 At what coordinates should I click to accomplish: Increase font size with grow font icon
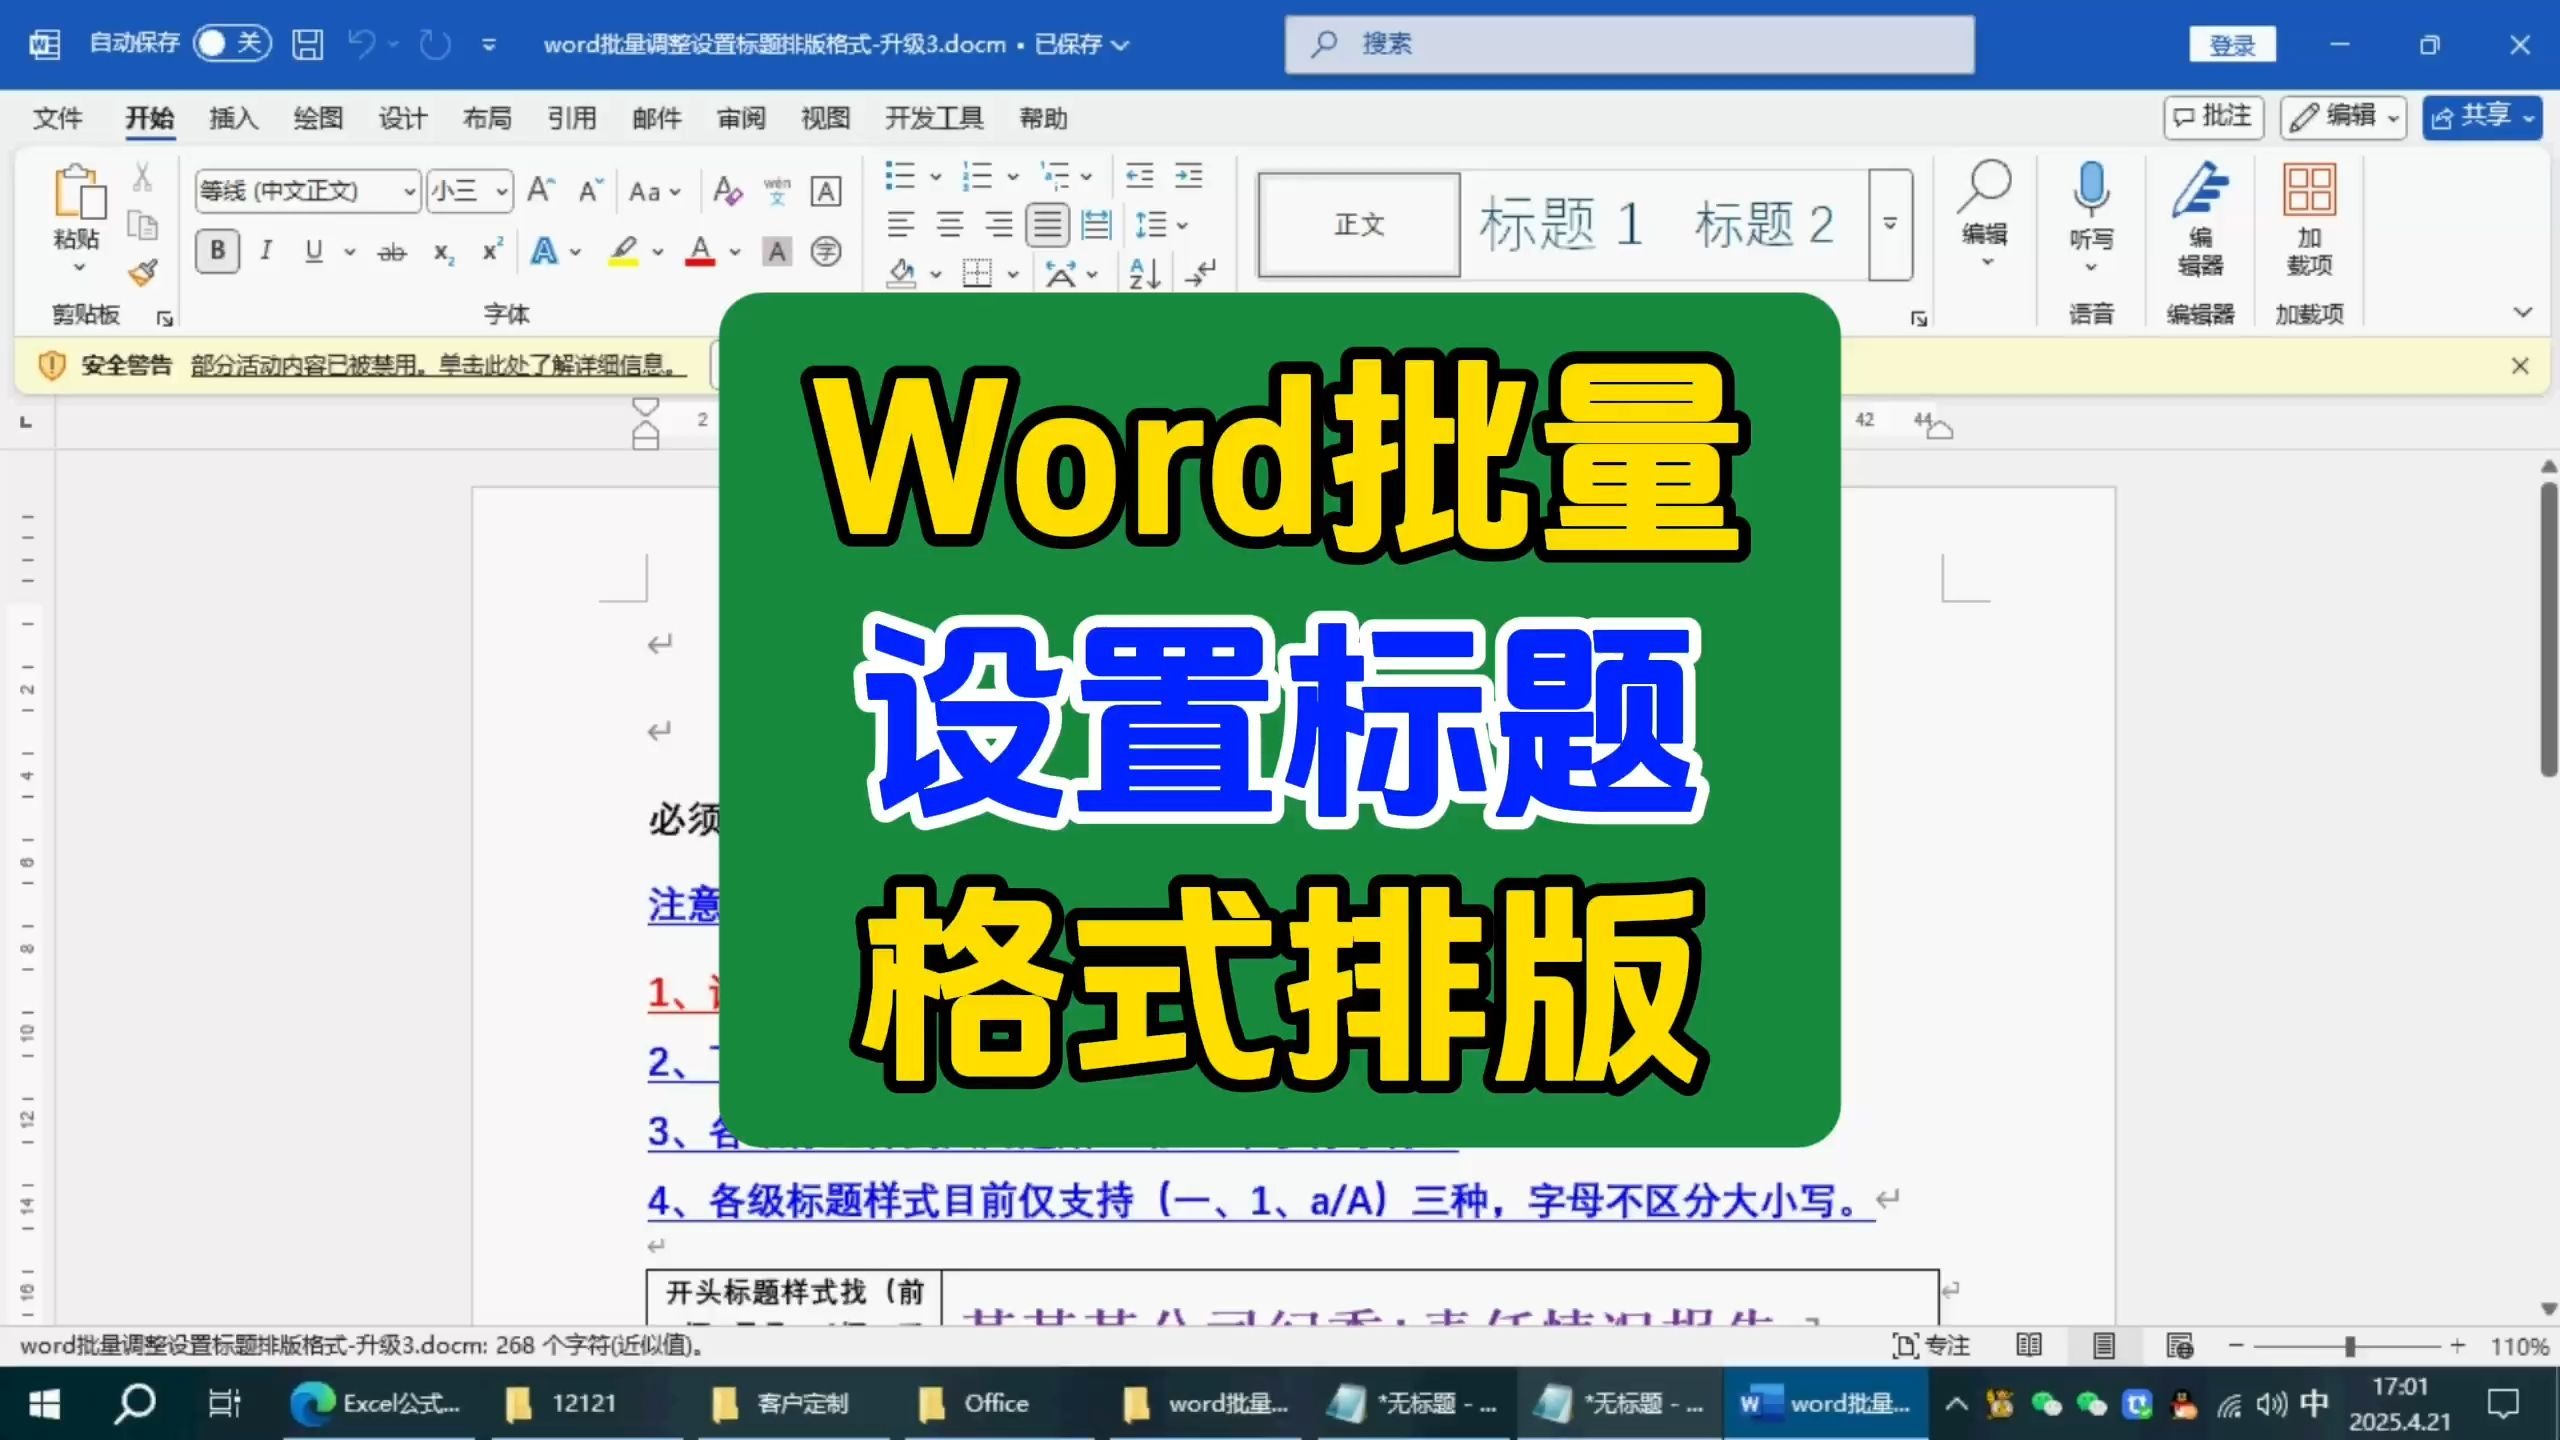(x=541, y=190)
